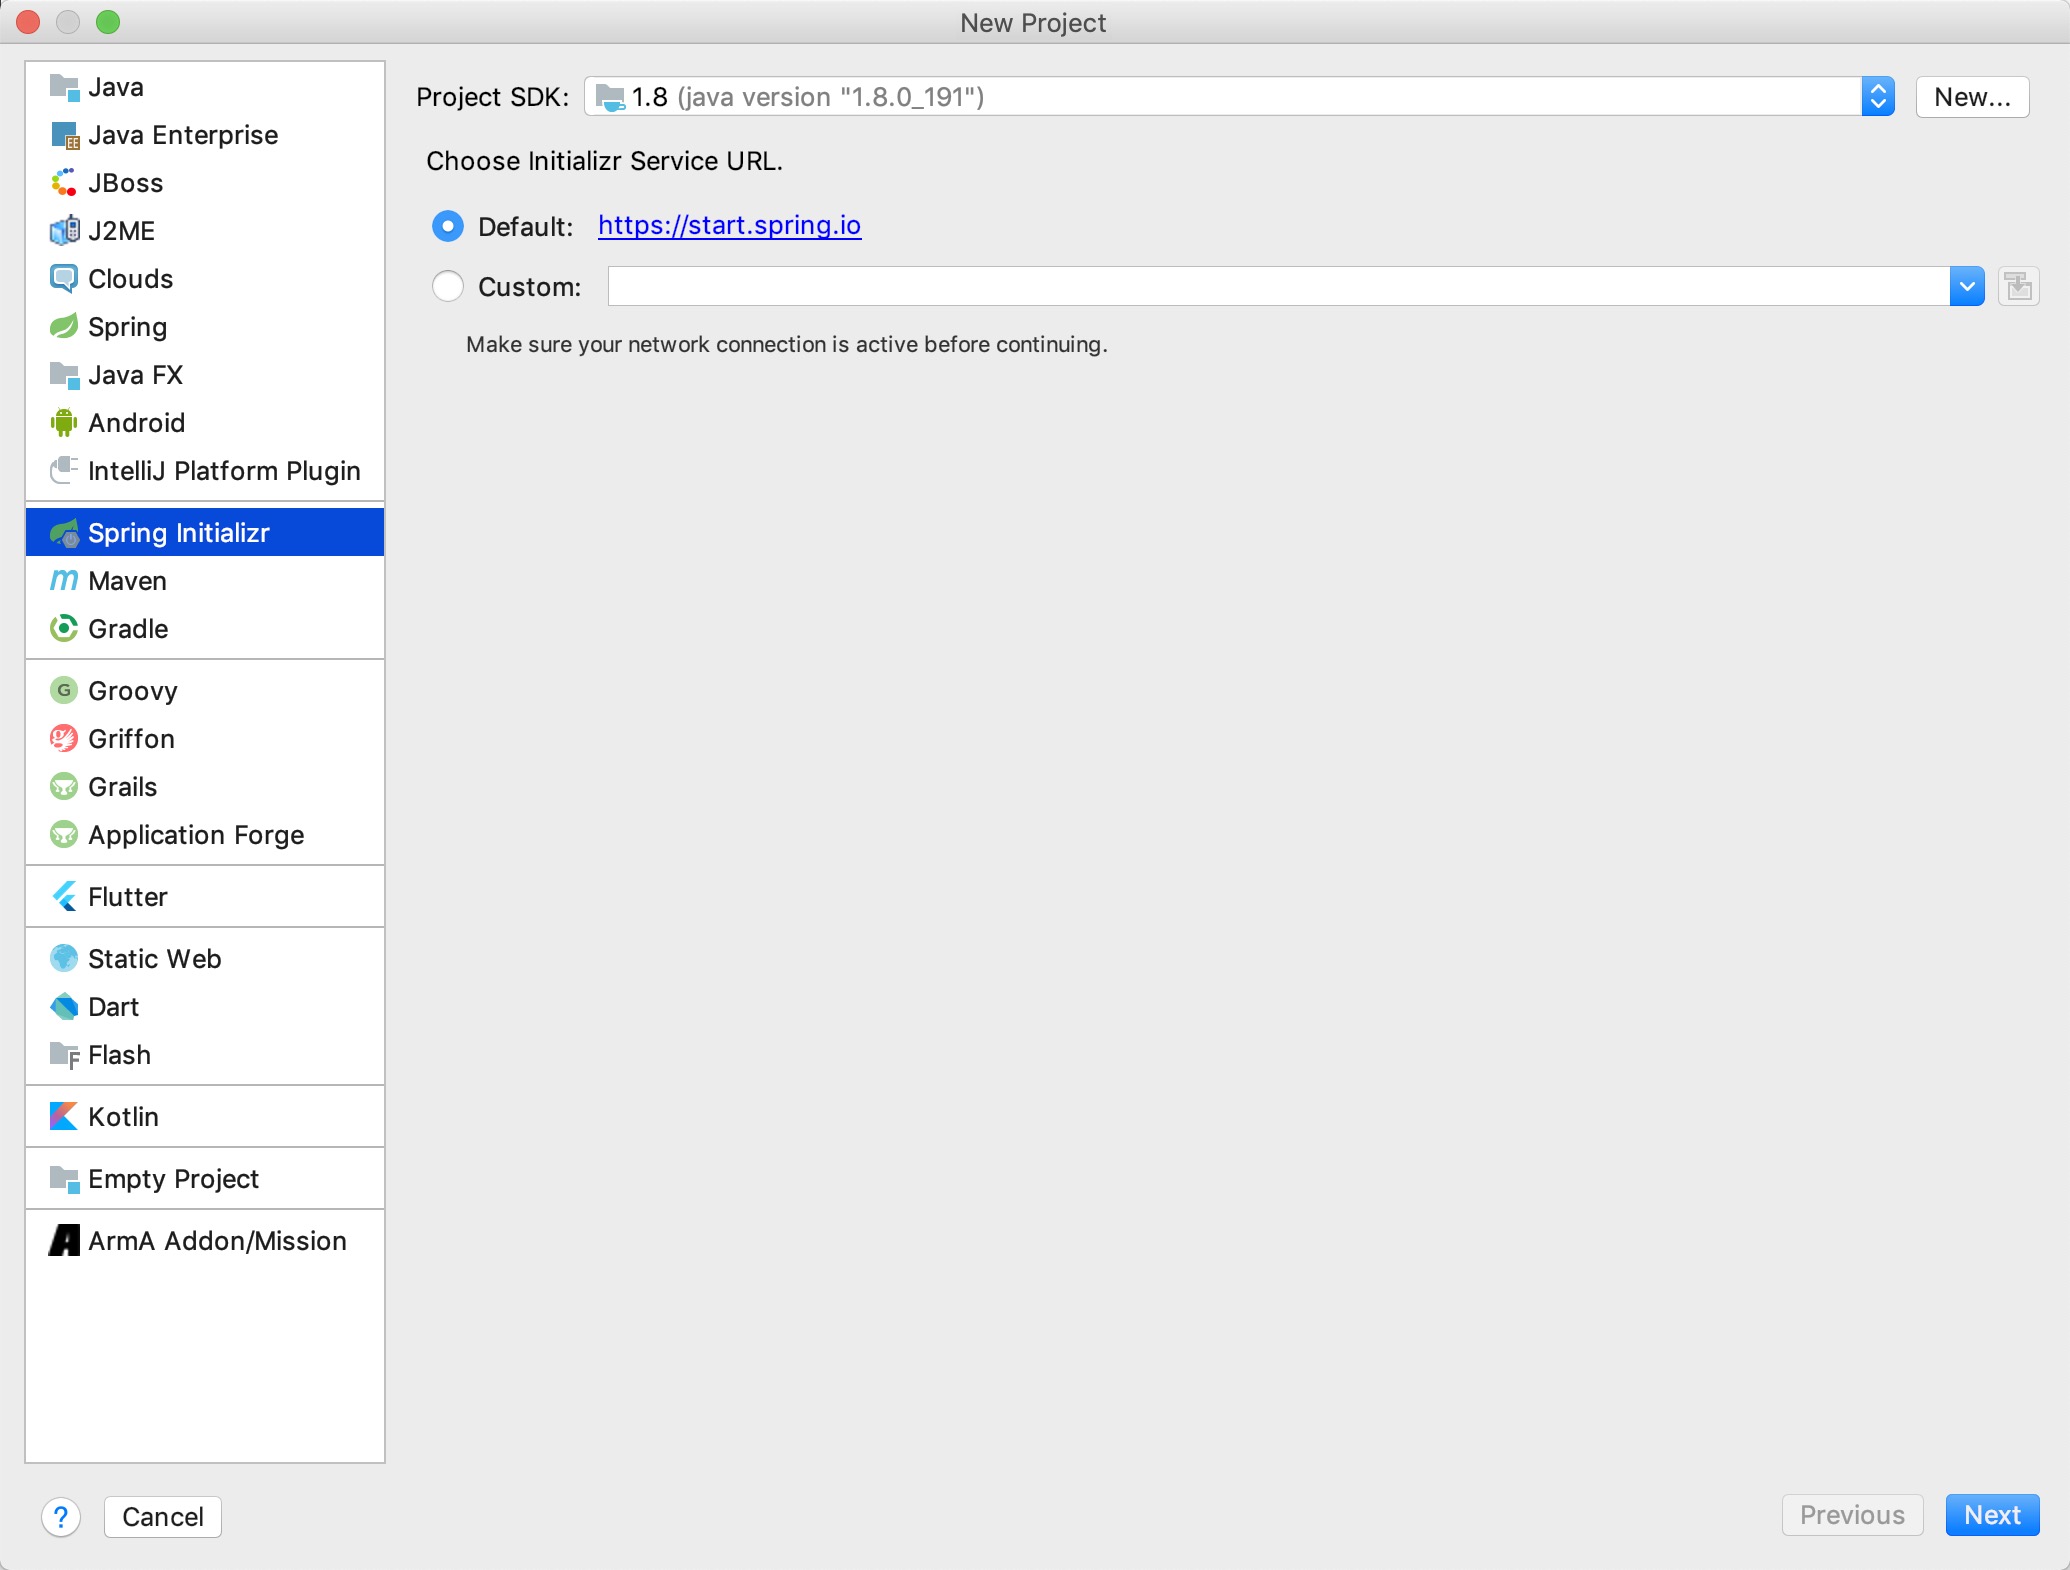Select Spring project type

coord(205,327)
